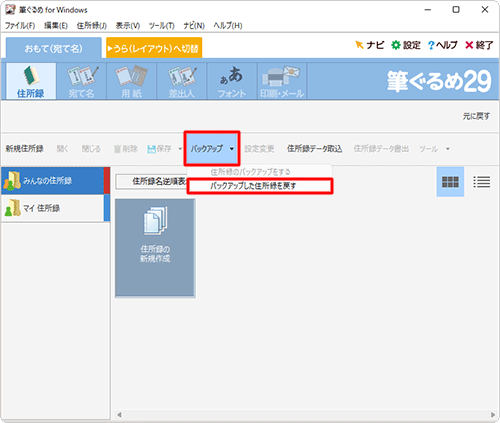
Task: Open the 住所録 address book toolbar icon
Action: pos(31,81)
